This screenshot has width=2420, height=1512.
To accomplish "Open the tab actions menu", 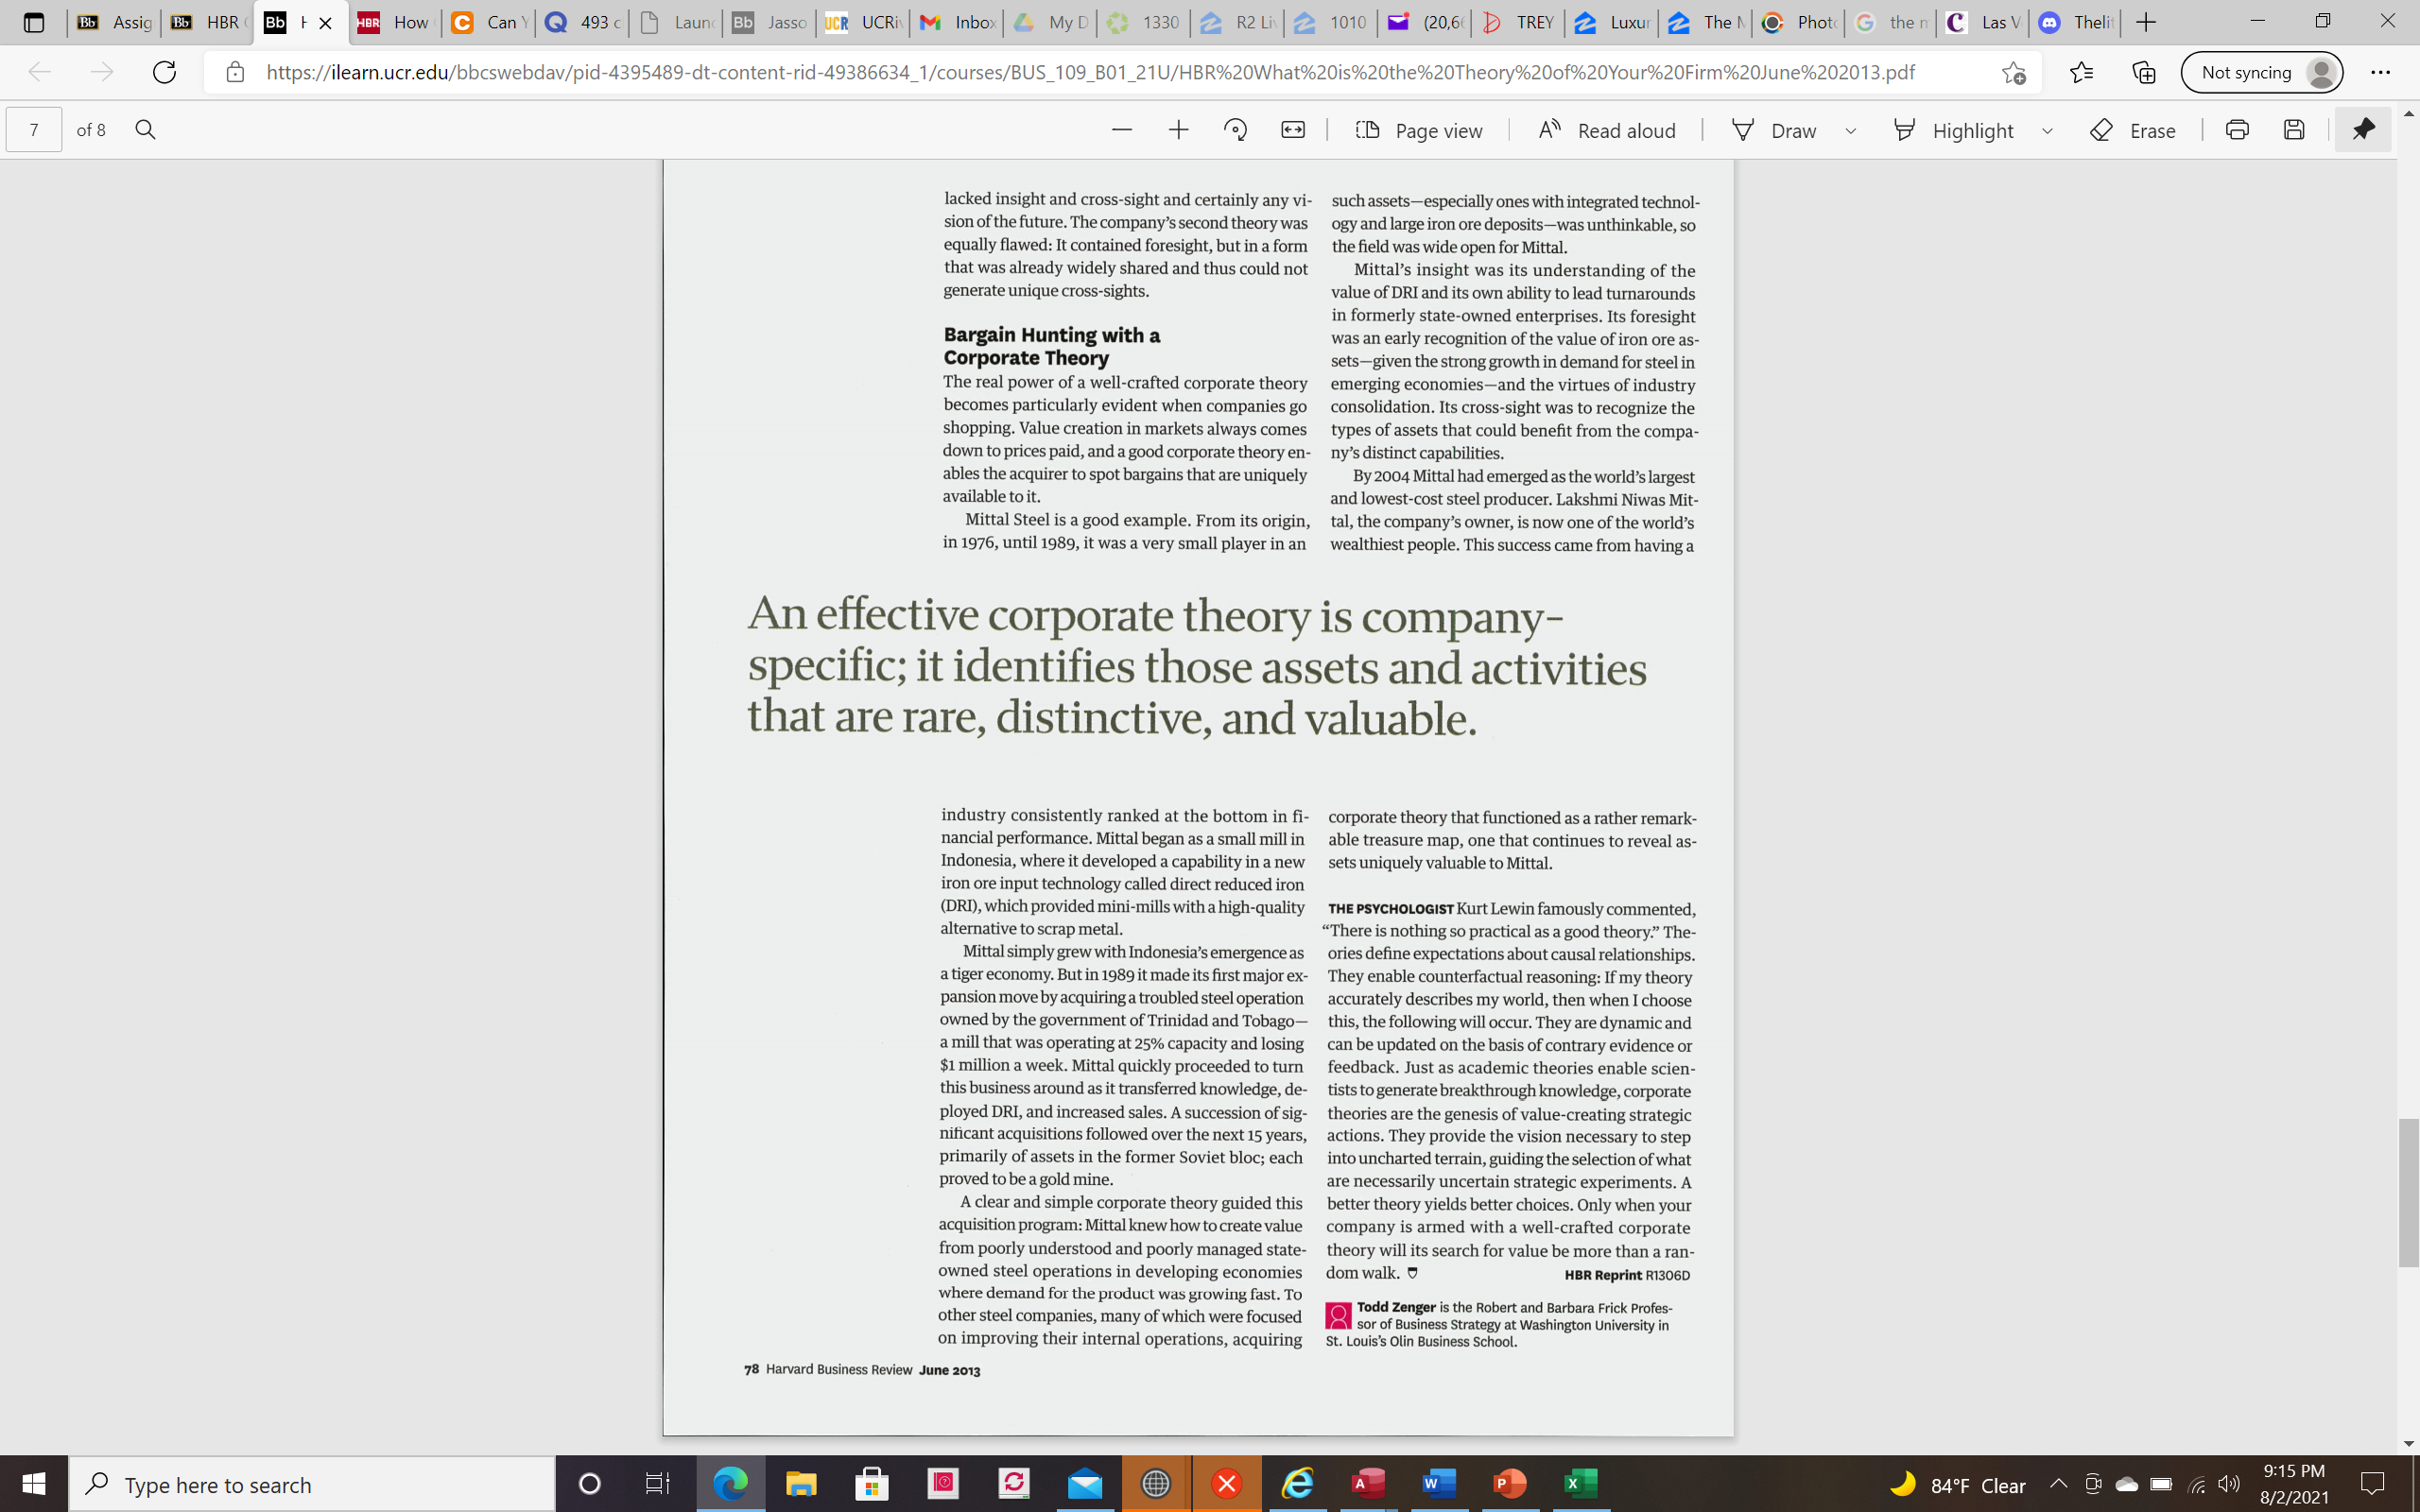I will coord(33,22).
